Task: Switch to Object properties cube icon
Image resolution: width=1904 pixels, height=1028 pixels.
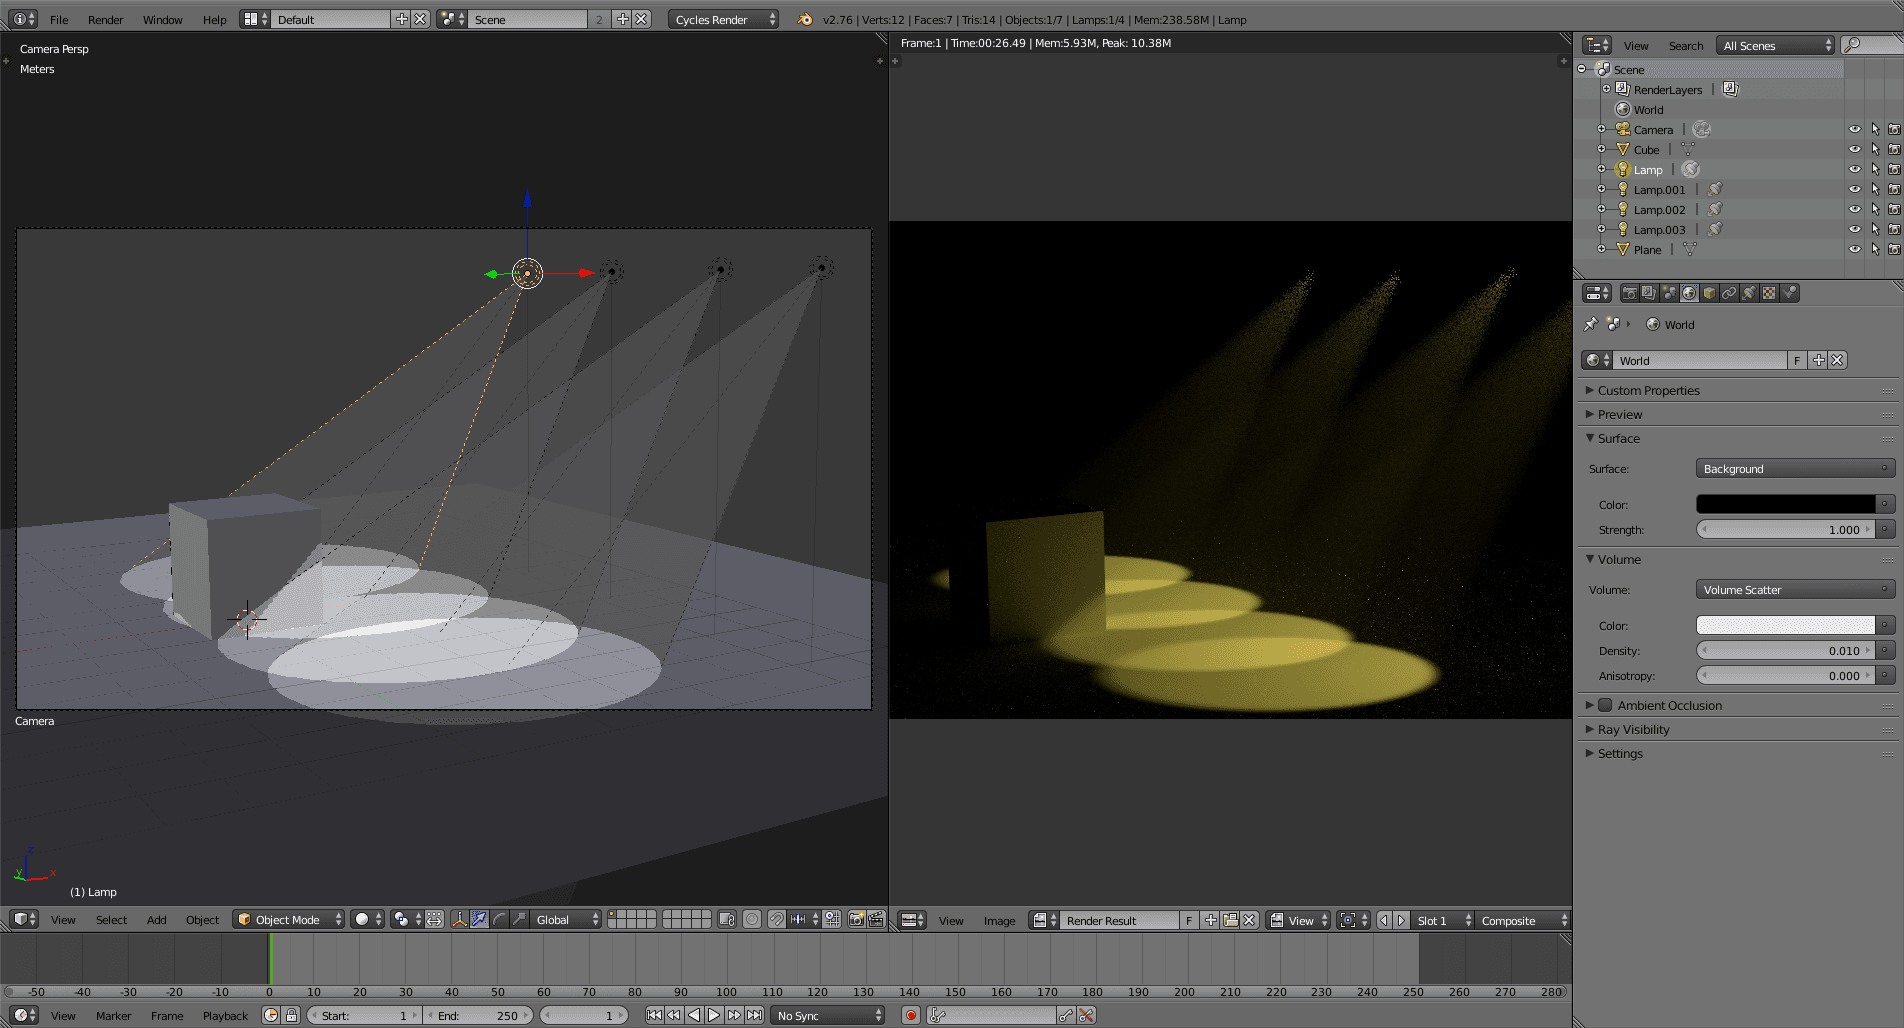Action: [x=1709, y=293]
